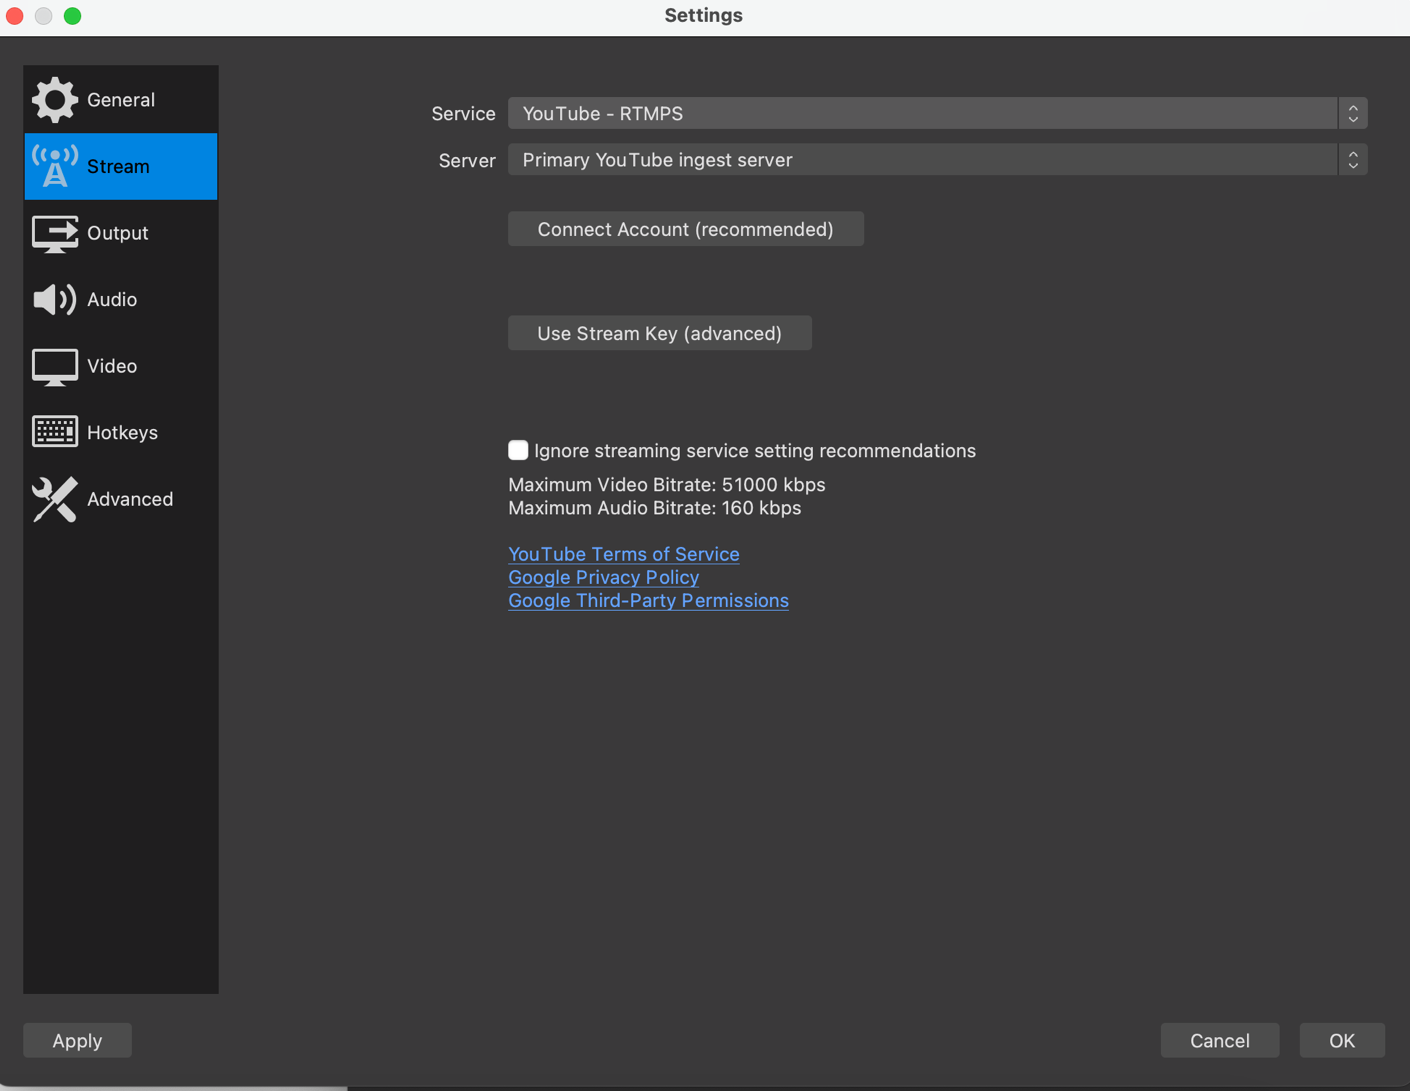Open the Service dropdown showing YouTube - RTMPS
This screenshot has height=1091, width=1410.
click(x=922, y=114)
